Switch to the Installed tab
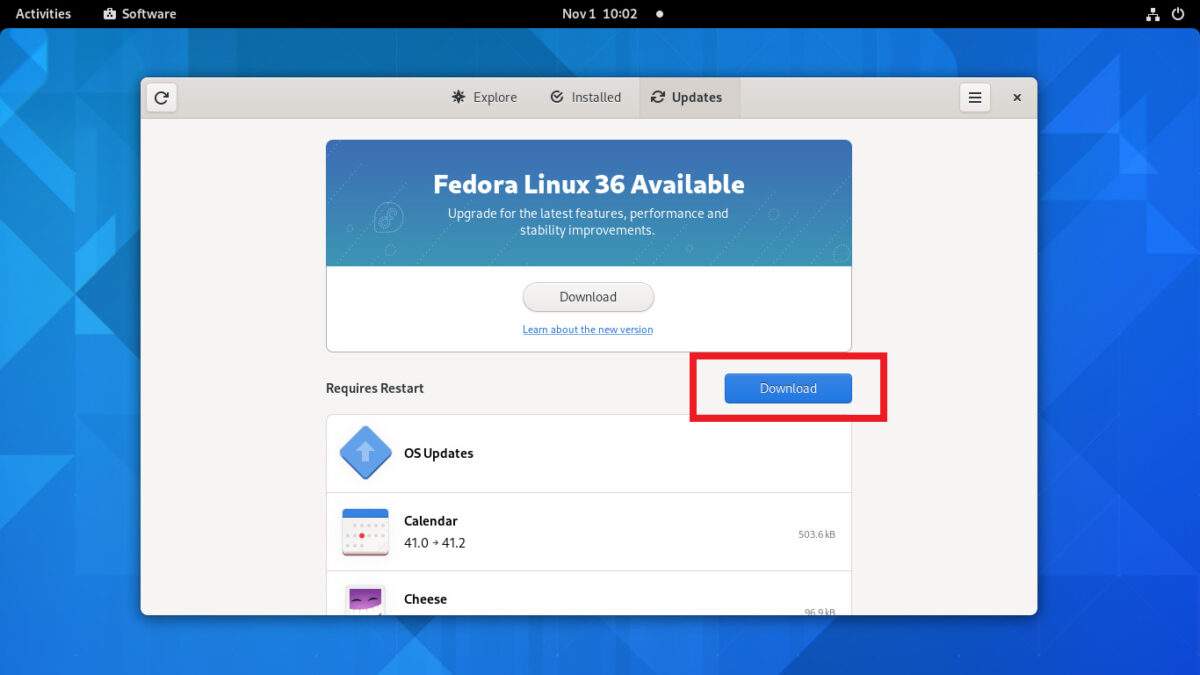Viewport: 1200px width, 675px height. [x=586, y=98]
